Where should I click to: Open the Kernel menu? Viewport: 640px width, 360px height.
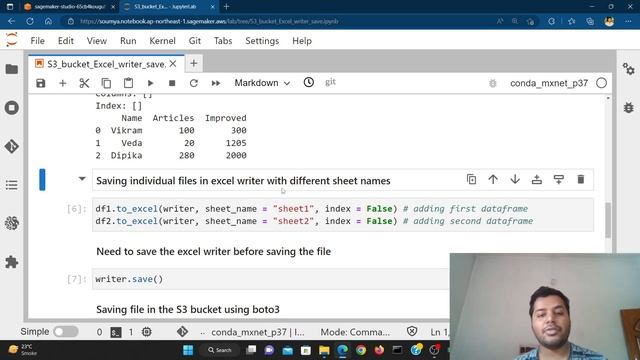coord(162,41)
